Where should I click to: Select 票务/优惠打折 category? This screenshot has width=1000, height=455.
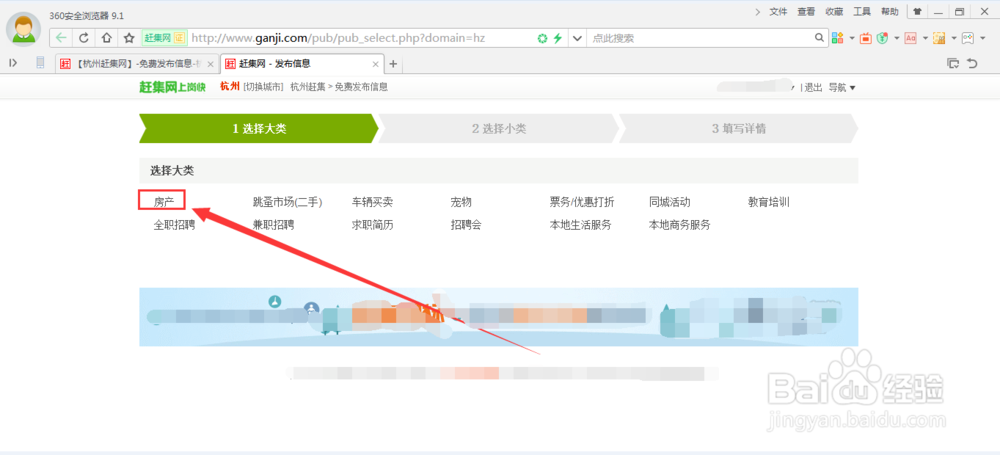click(582, 202)
